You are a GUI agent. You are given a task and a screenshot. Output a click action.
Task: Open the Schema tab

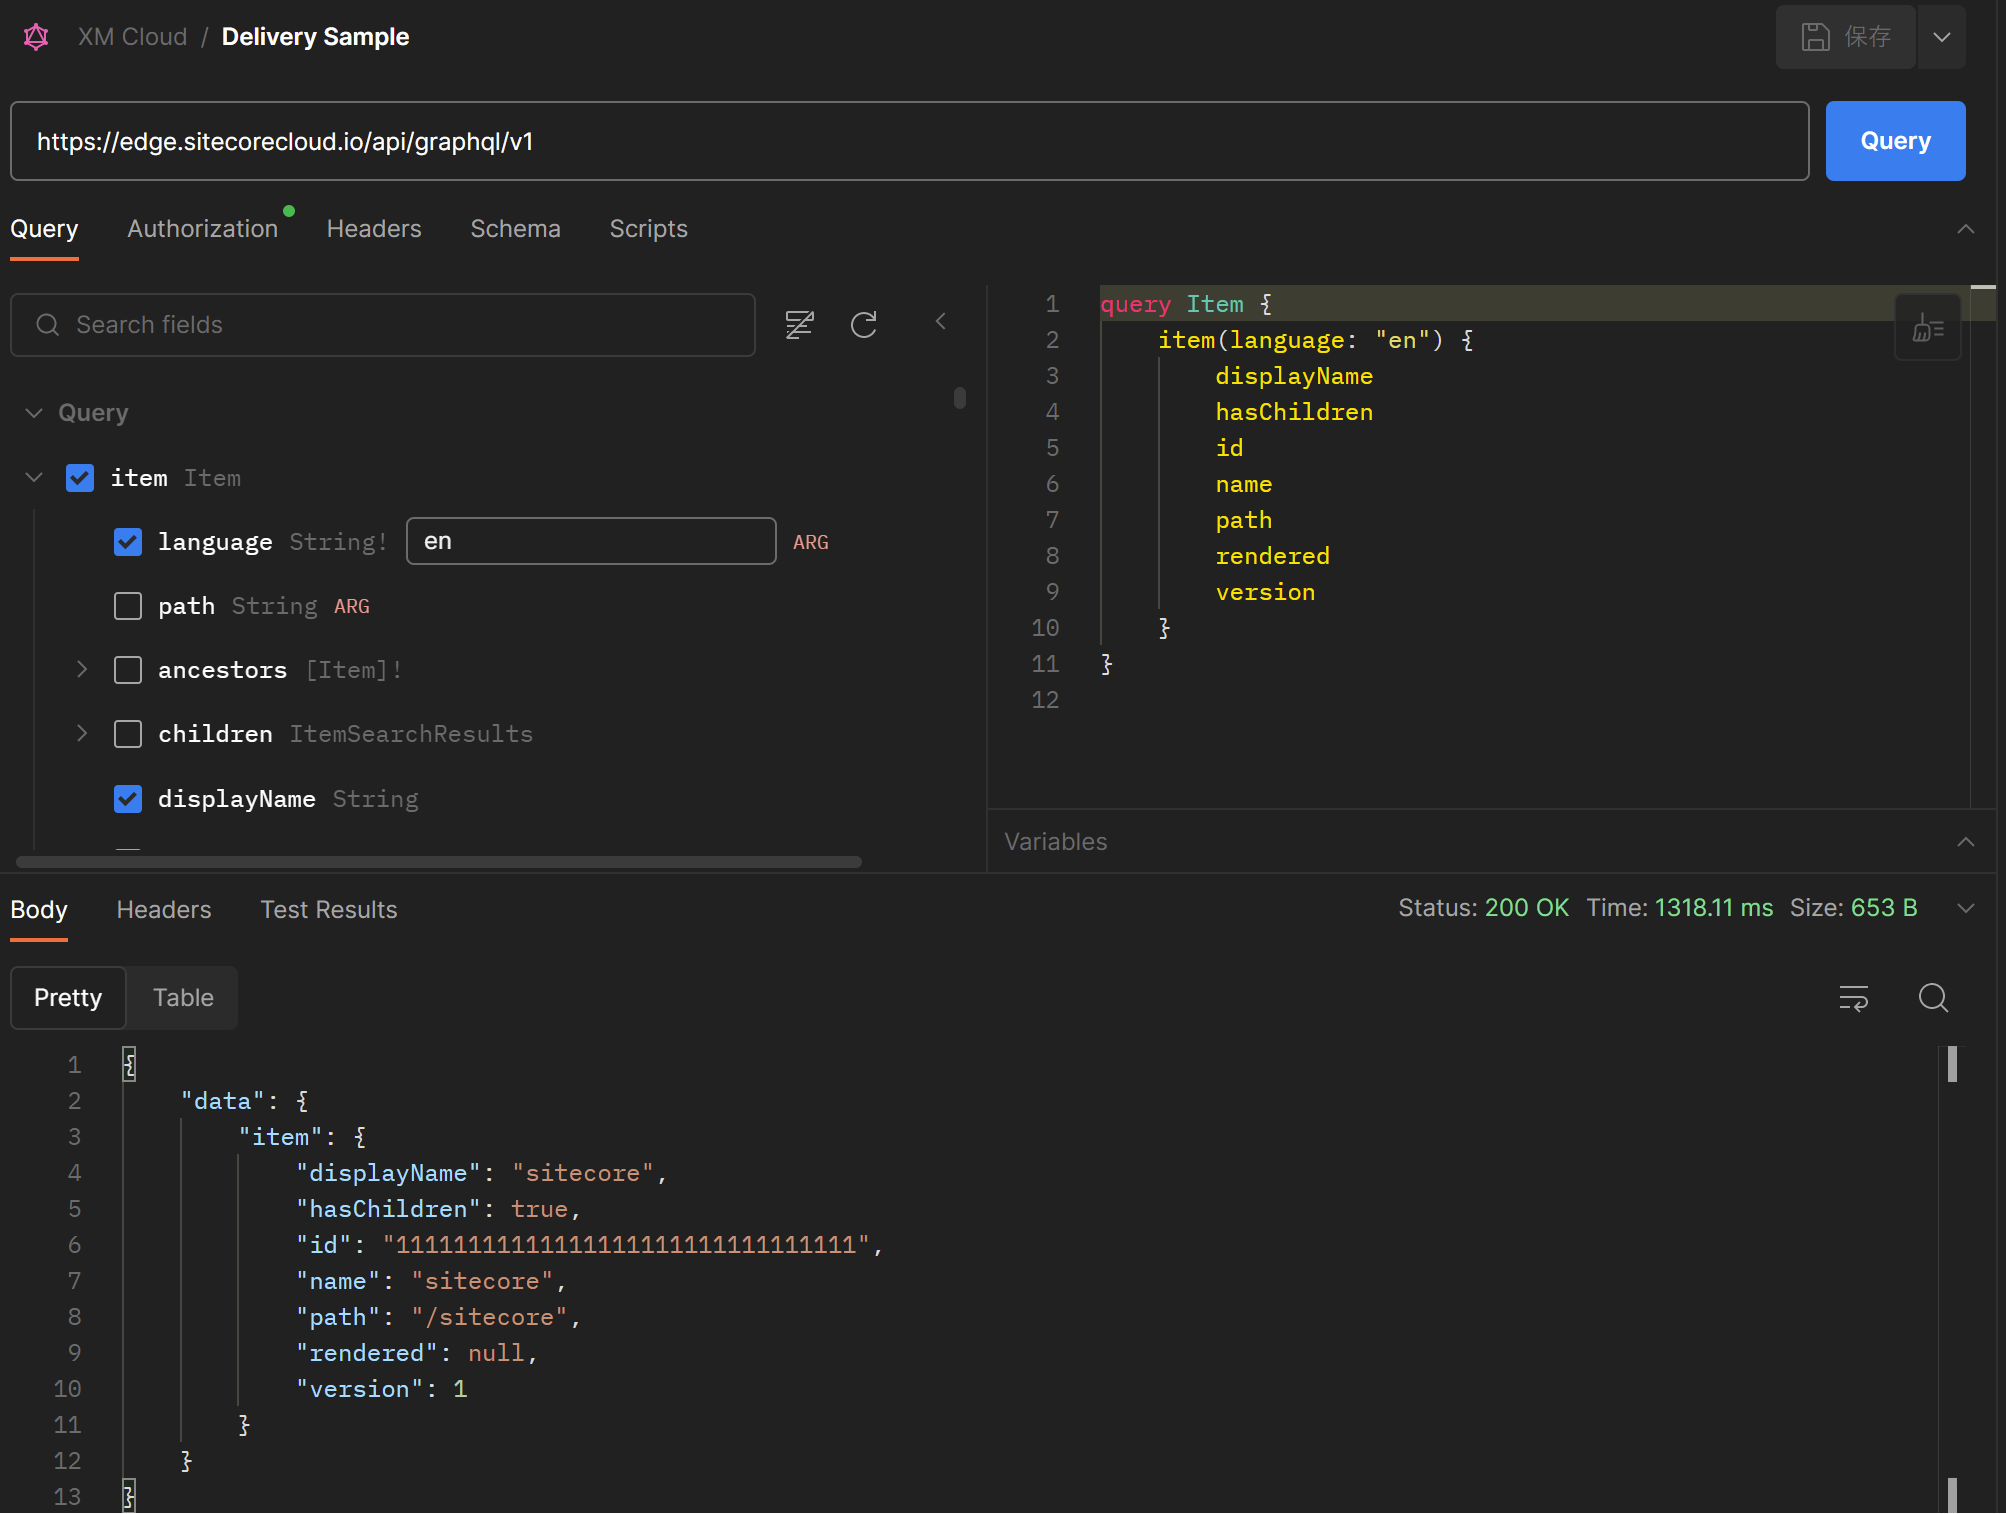click(x=515, y=229)
